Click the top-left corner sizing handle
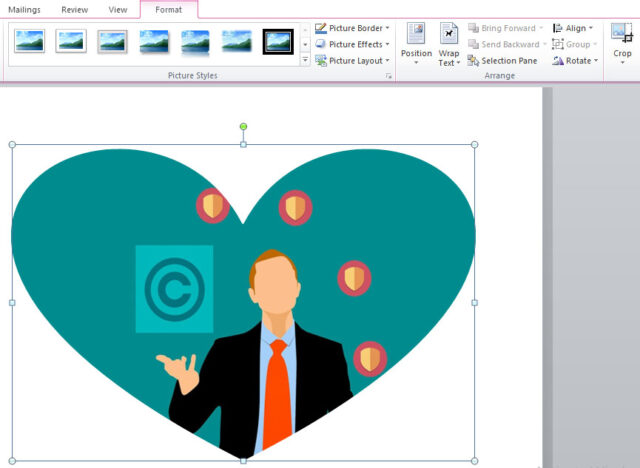Viewport: 640px width, 468px height. [12, 144]
